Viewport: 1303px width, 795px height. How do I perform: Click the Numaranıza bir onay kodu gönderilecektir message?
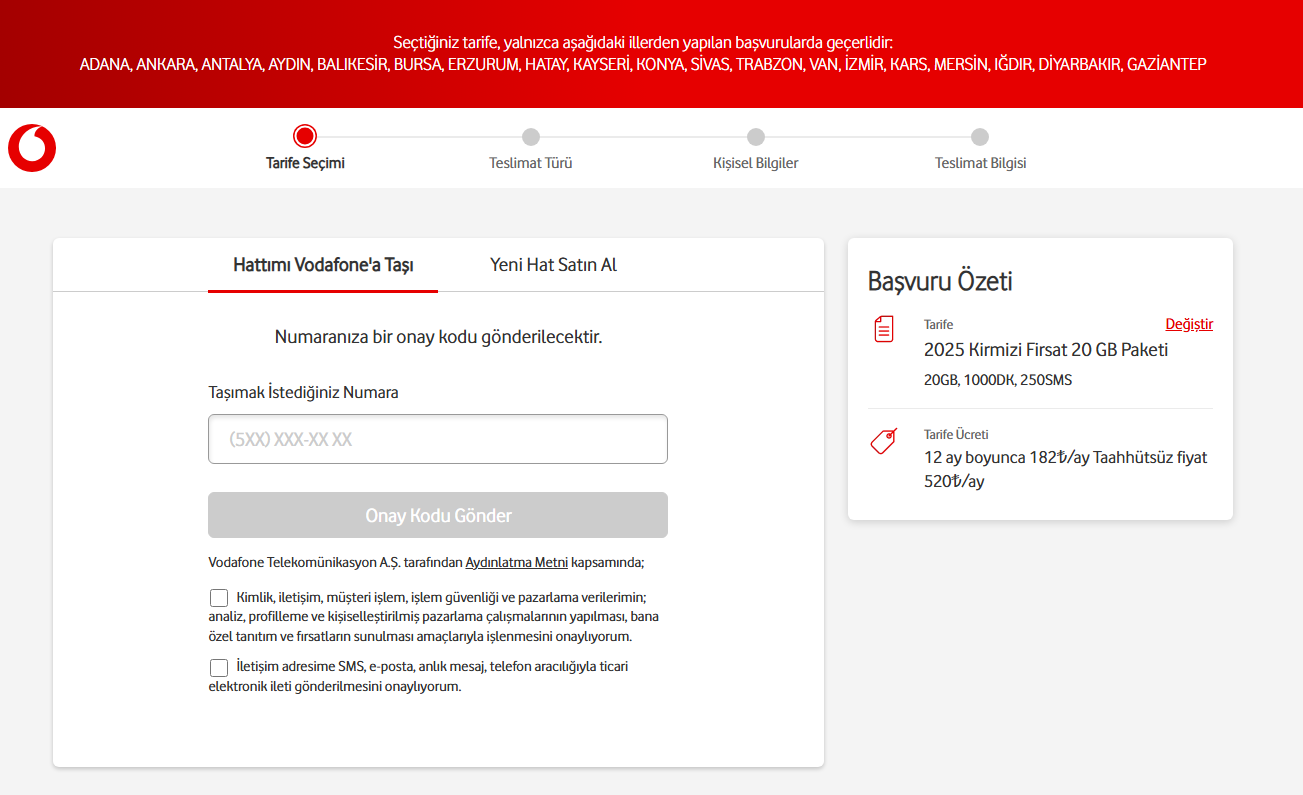438,337
